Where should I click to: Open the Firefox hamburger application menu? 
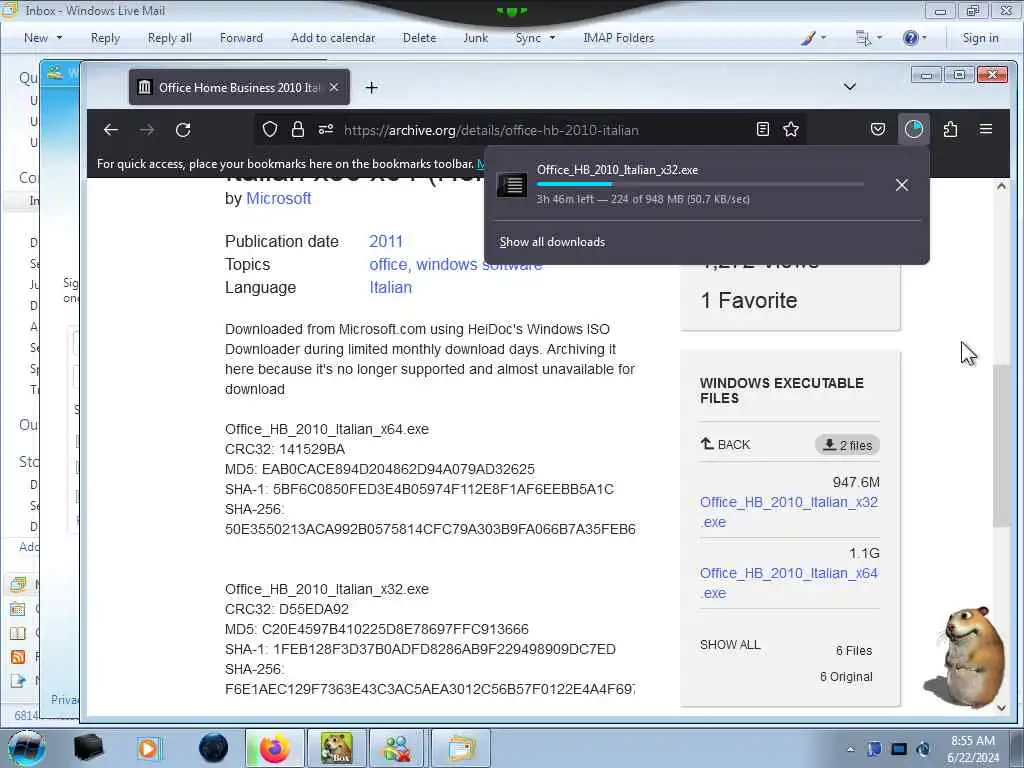click(x=986, y=129)
